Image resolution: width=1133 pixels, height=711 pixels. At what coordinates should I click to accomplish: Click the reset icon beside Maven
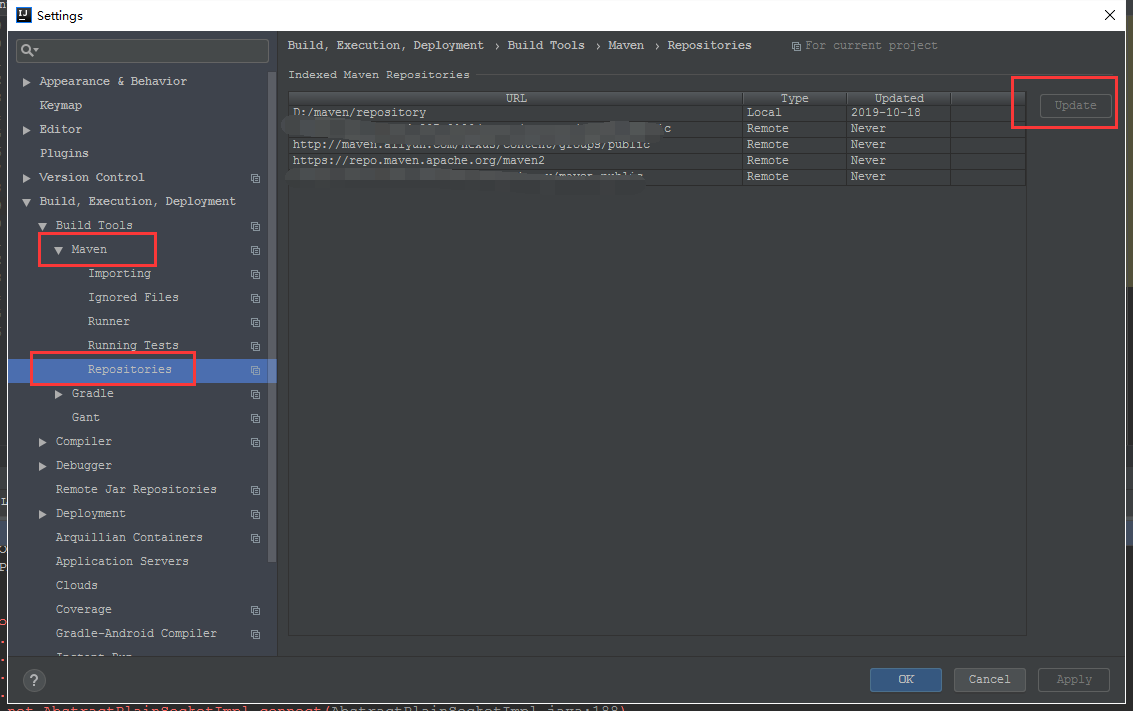tap(255, 250)
